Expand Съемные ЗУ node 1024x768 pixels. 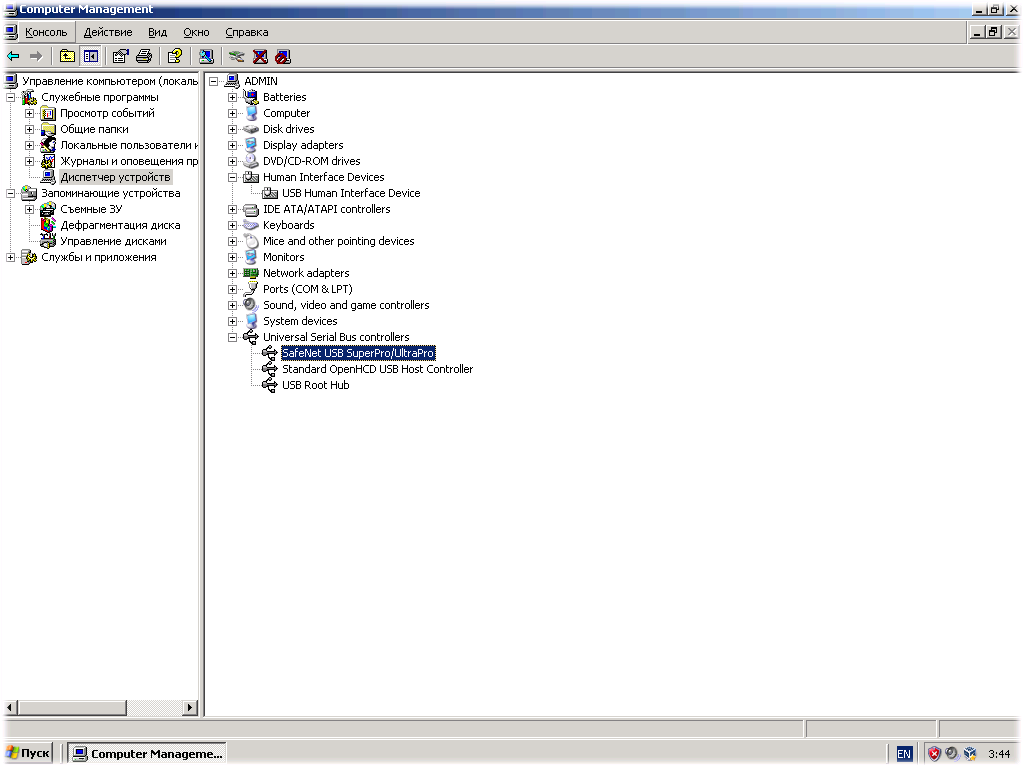coord(29,209)
